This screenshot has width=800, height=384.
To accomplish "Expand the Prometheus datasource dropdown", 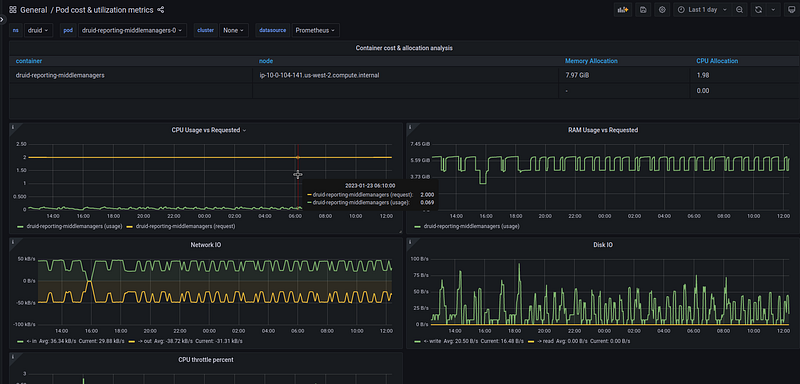I will pyautogui.click(x=315, y=30).
